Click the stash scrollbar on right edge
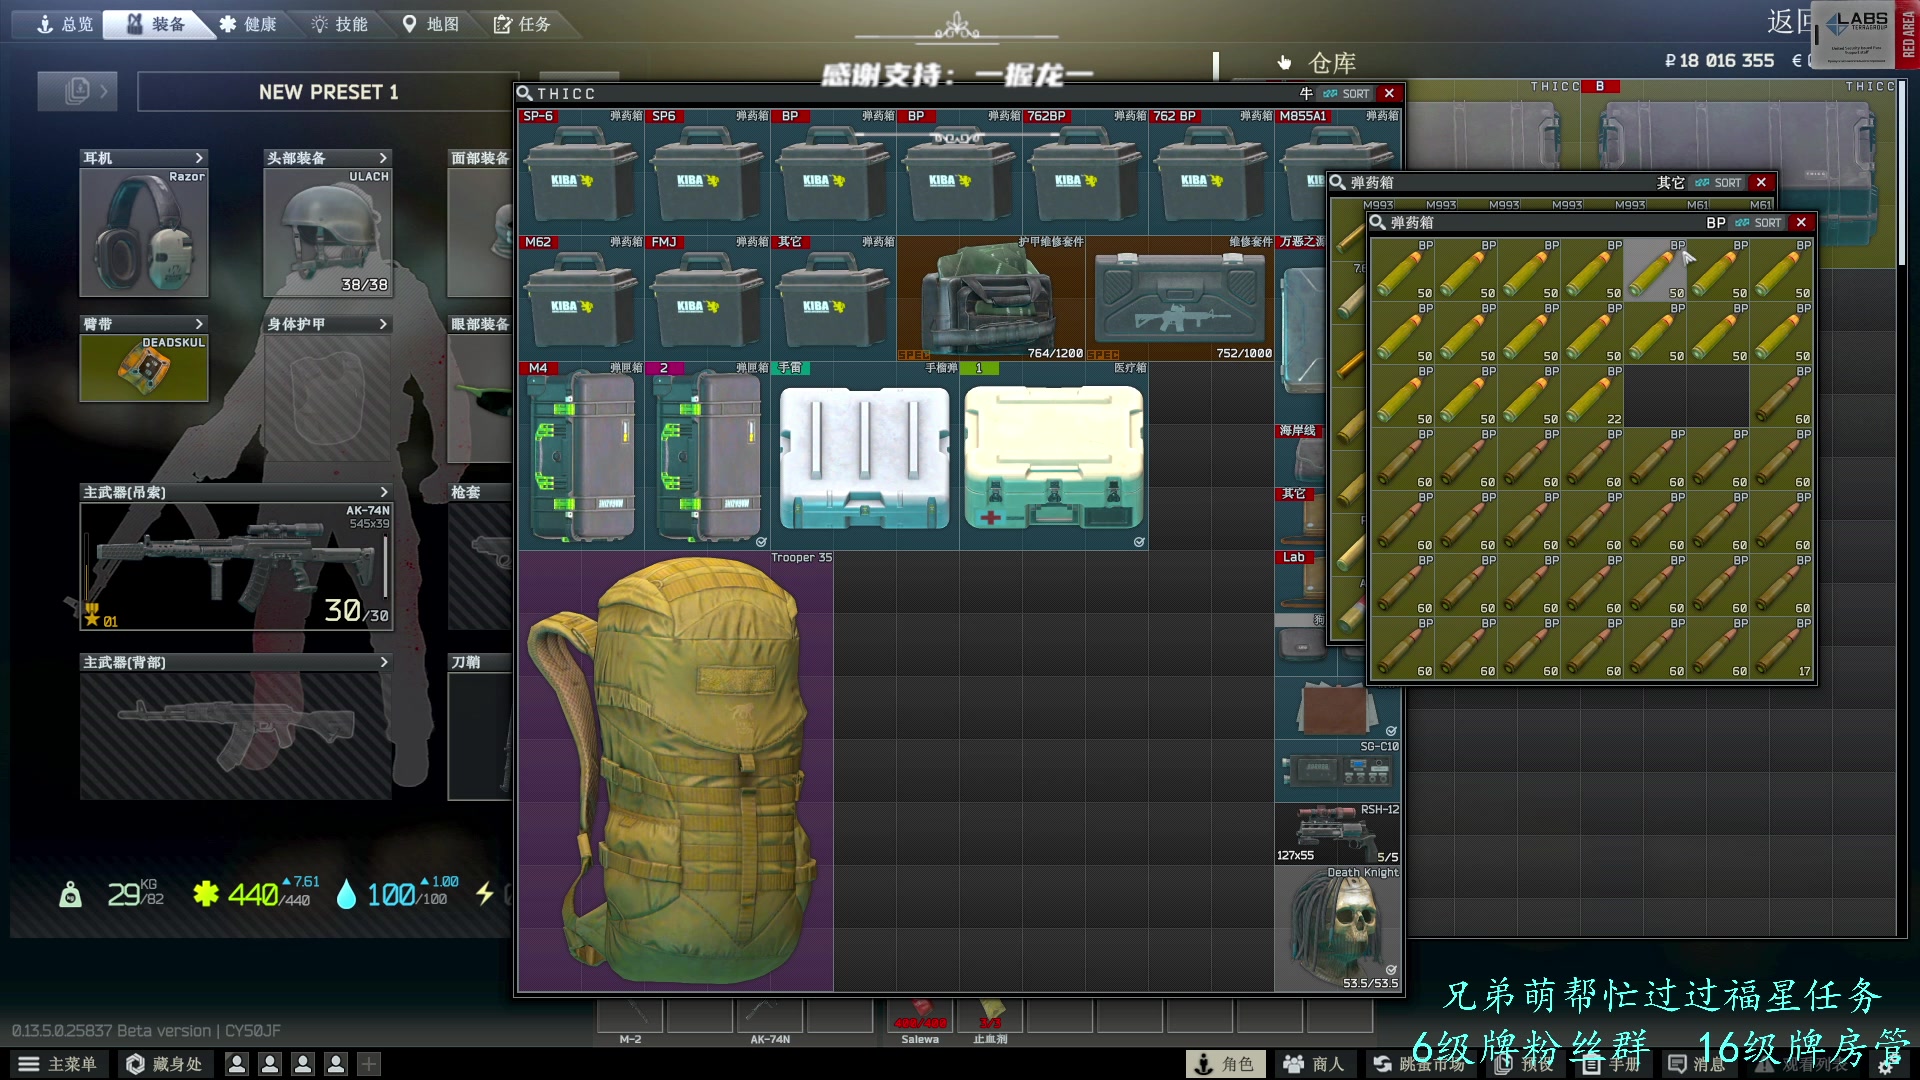 tap(1902, 175)
